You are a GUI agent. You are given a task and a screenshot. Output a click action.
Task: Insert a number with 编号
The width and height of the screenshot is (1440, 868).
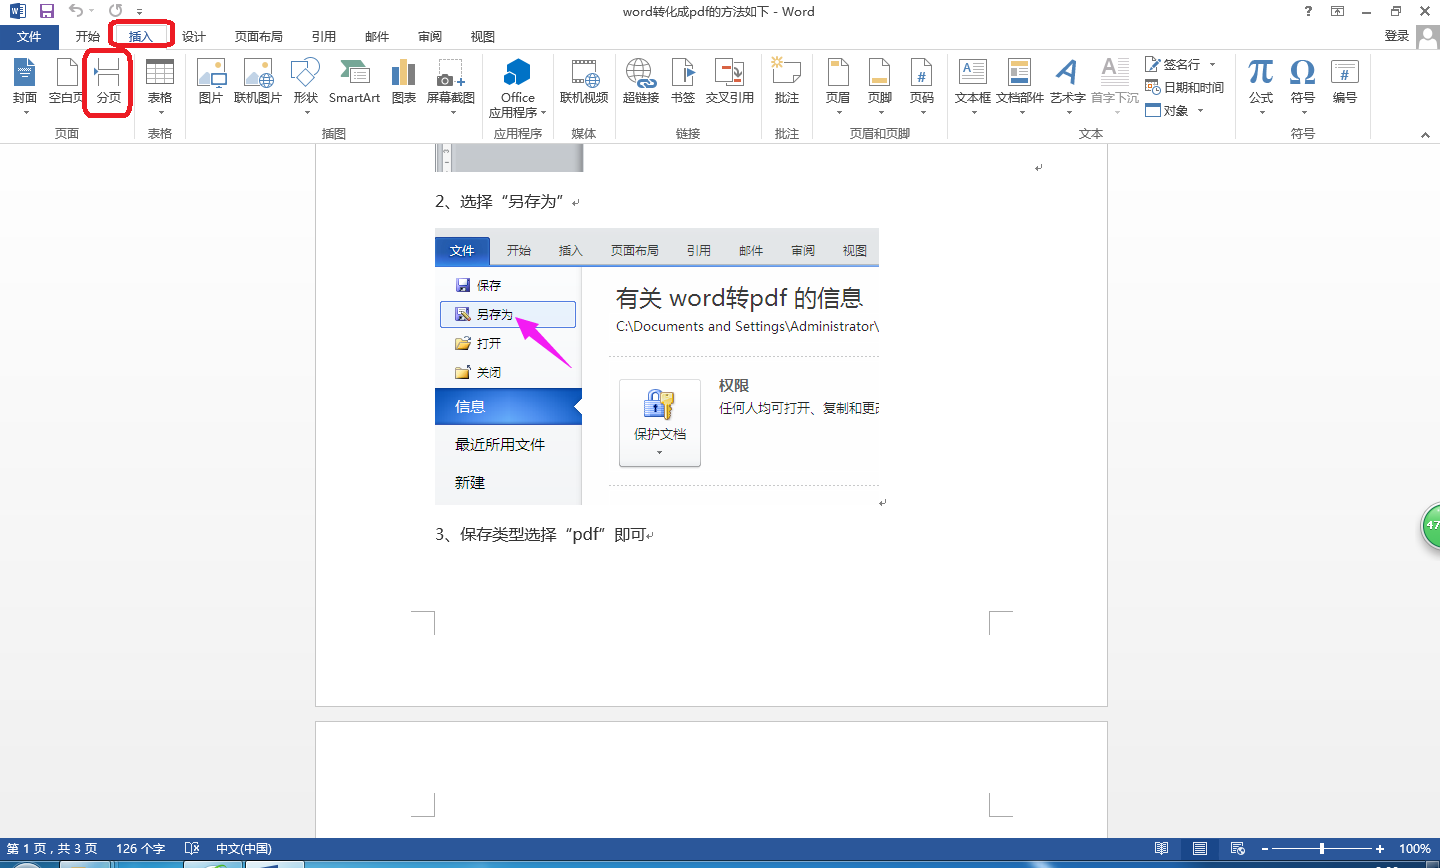pos(1344,81)
